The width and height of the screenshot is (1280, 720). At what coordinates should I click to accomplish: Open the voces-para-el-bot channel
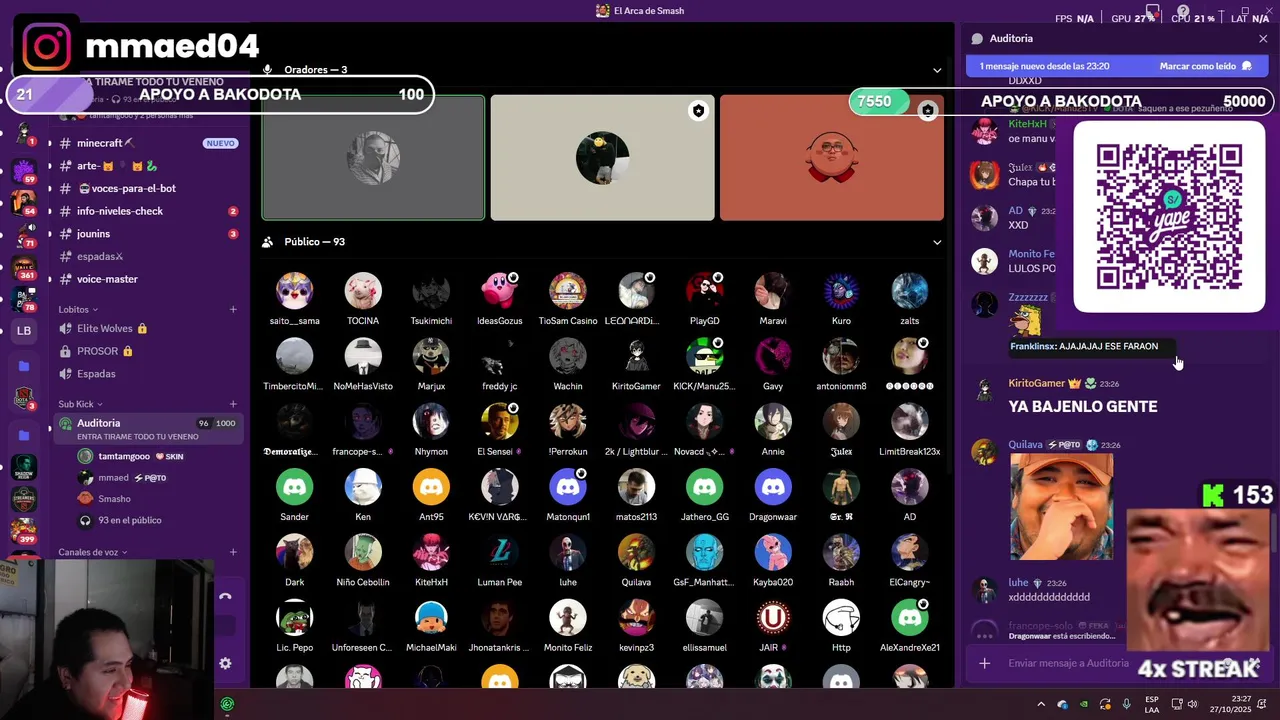150,188
